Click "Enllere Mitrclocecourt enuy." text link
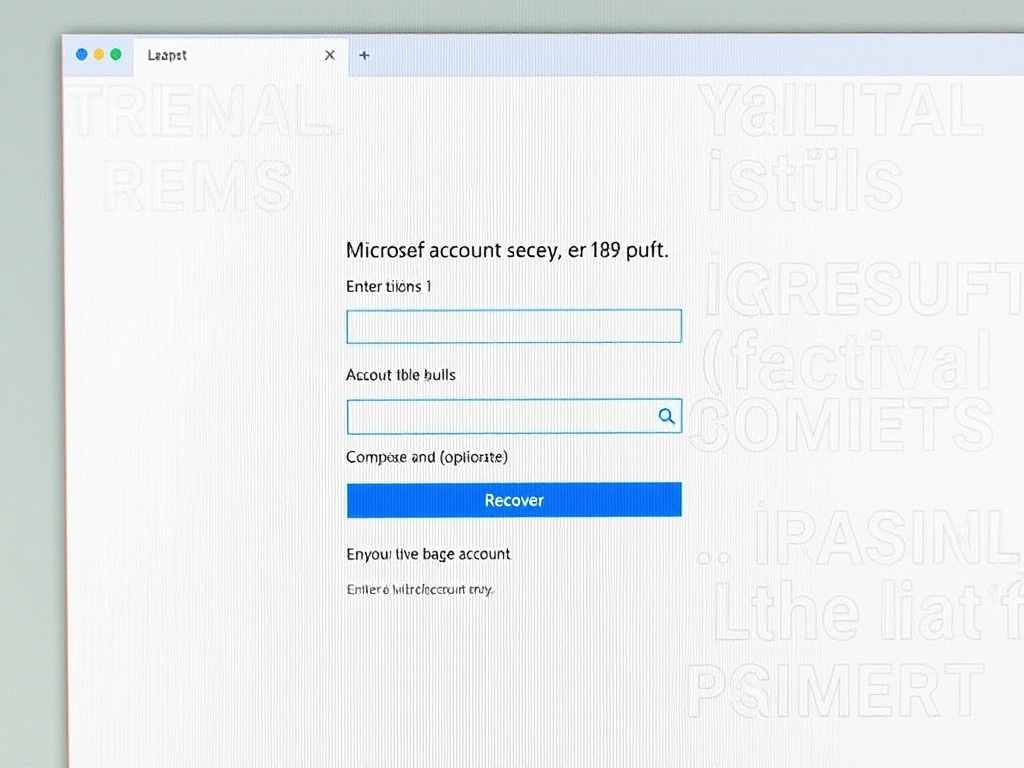 [x=419, y=589]
